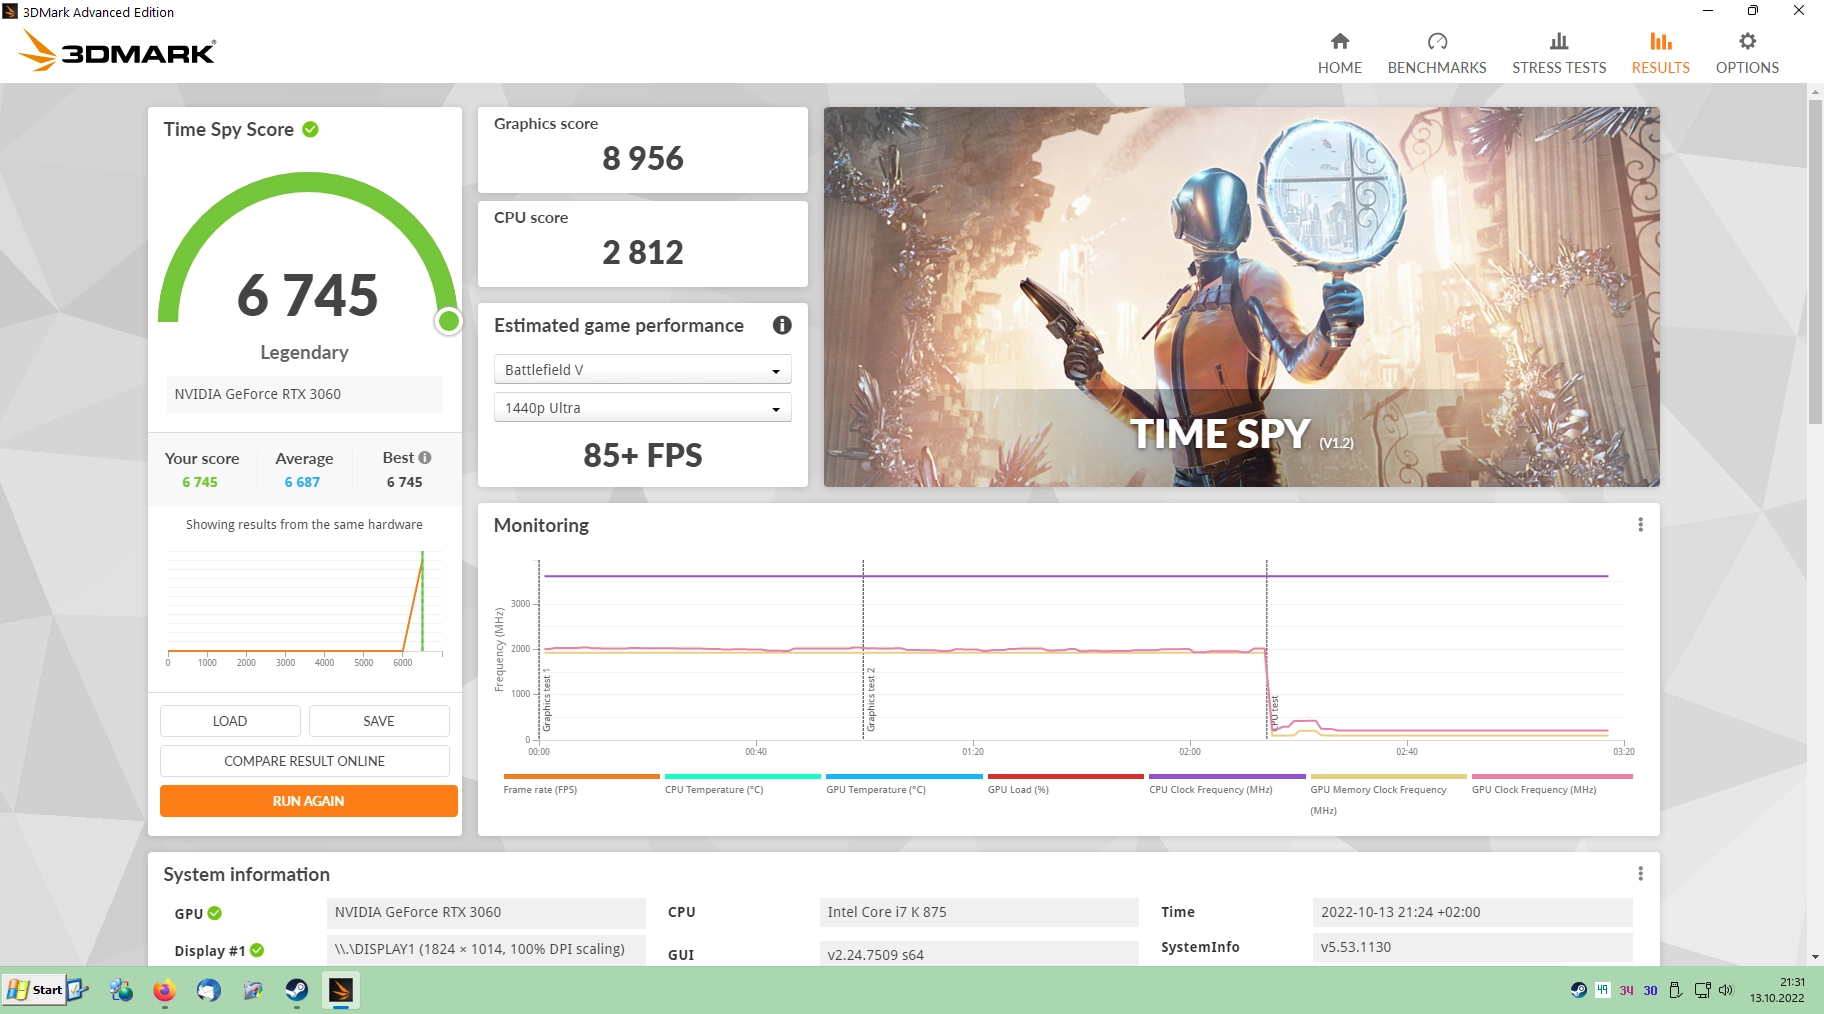Click the SystemInfo v5.53.1130 value
Viewport: 1824px width, 1014px height.
(x=1472, y=947)
